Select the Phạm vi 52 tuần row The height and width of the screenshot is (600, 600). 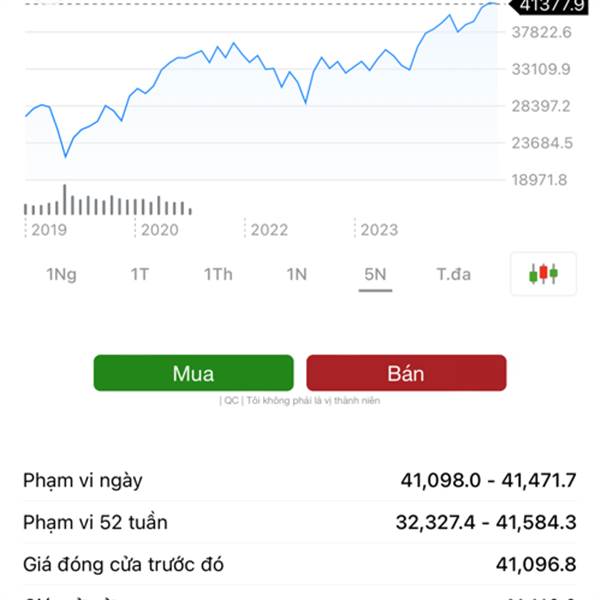pyautogui.click(x=299, y=522)
